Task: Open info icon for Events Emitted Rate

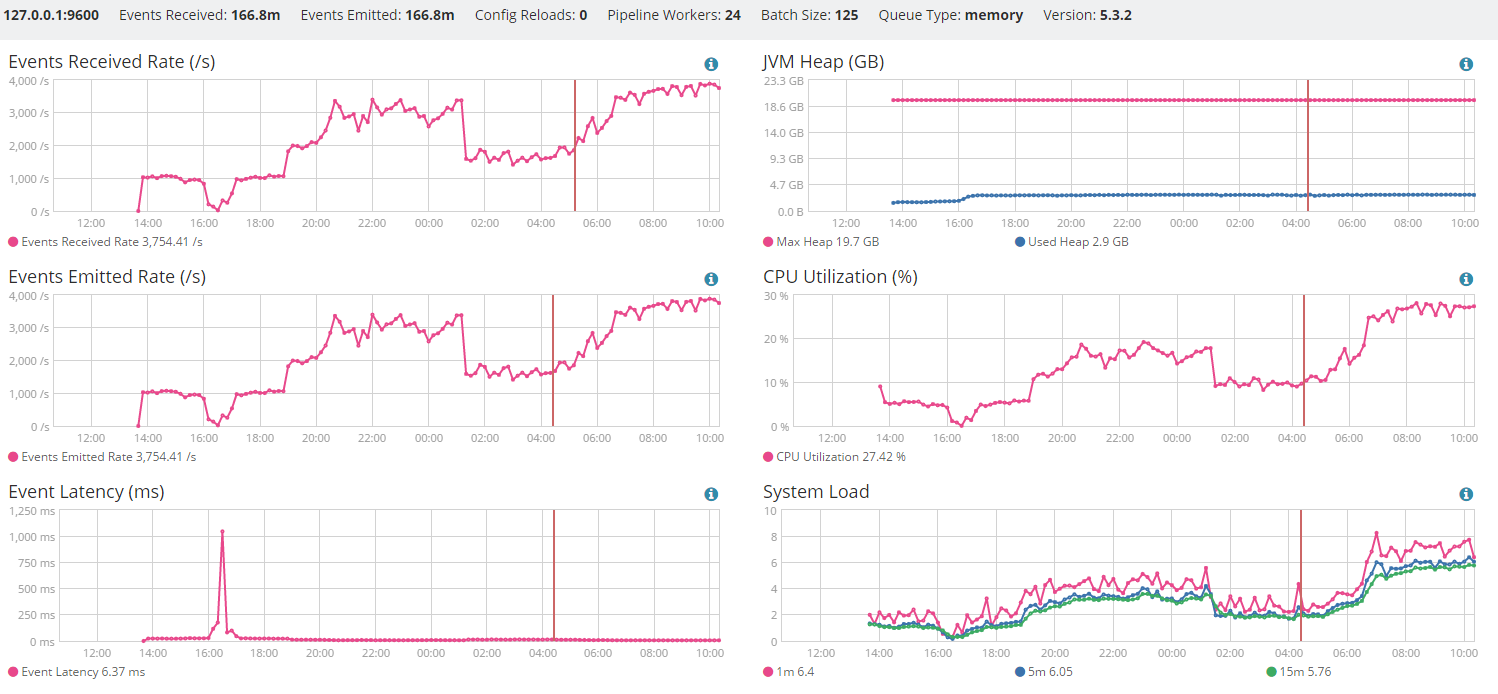Action: point(711,279)
